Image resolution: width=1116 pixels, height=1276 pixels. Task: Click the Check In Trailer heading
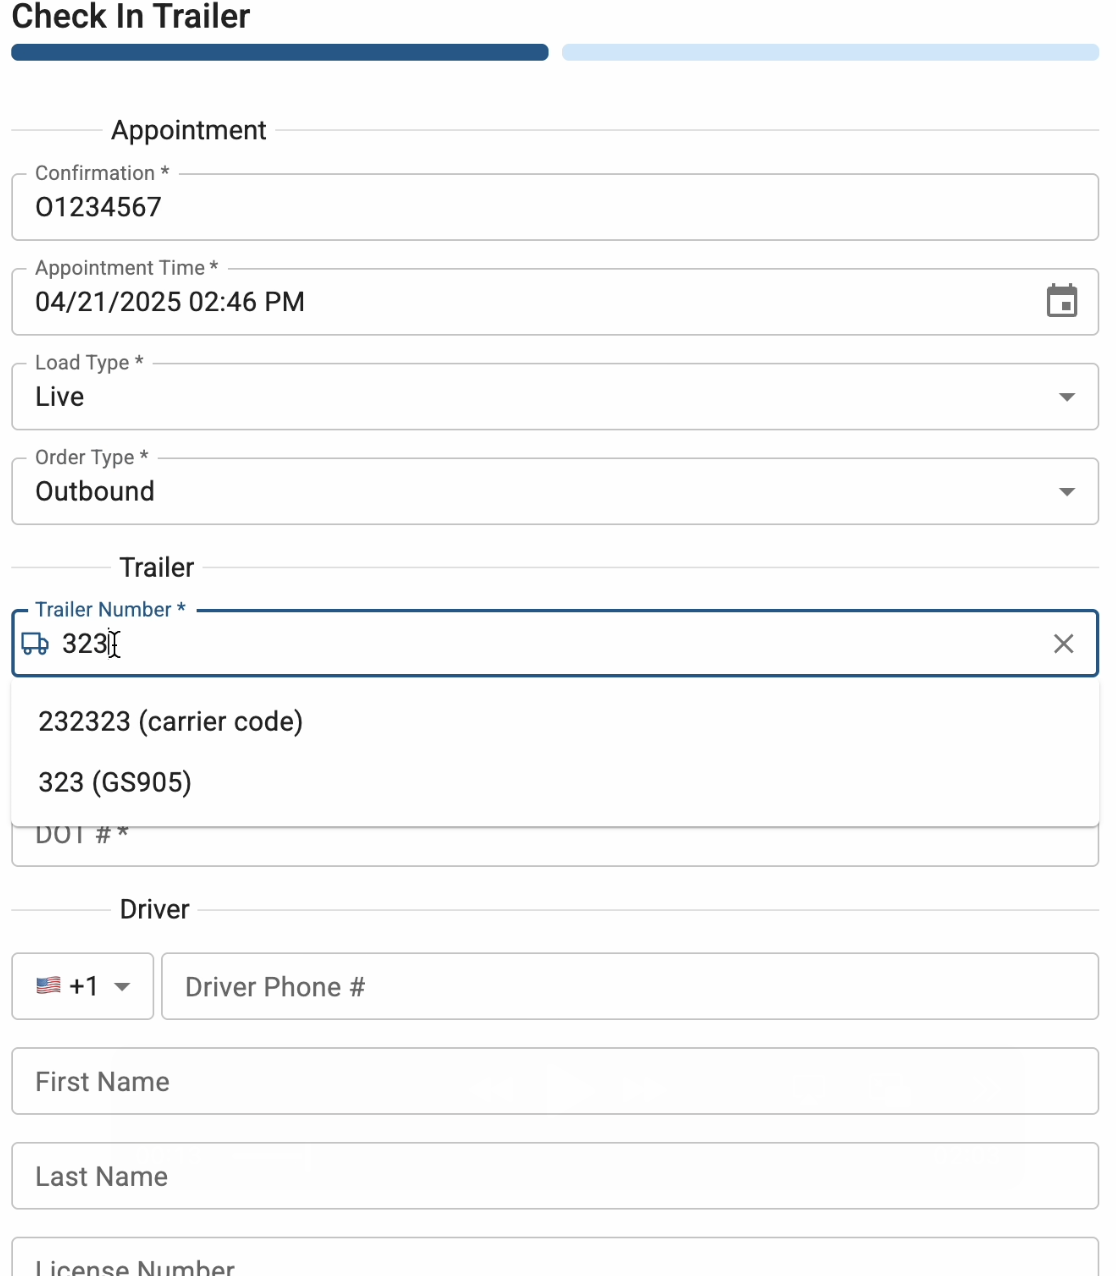tap(131, 16)
